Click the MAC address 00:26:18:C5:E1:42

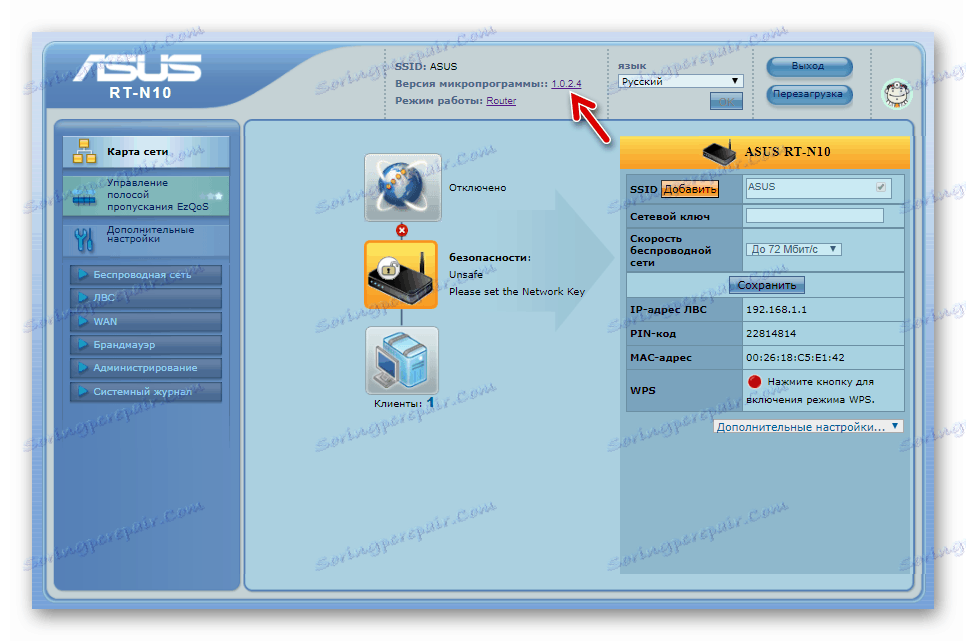[795, 357]
